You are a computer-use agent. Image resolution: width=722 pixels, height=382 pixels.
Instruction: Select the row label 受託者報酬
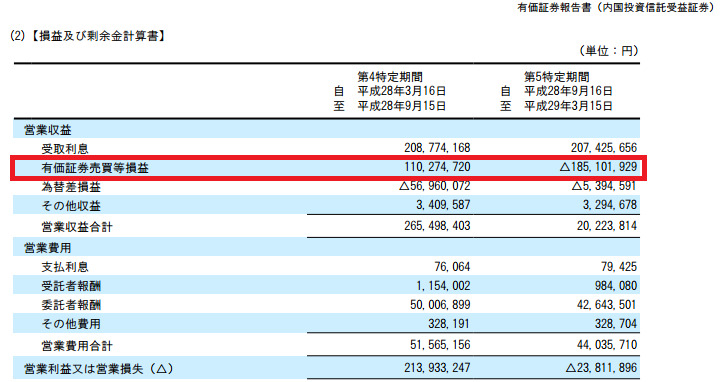click(71, 286)
